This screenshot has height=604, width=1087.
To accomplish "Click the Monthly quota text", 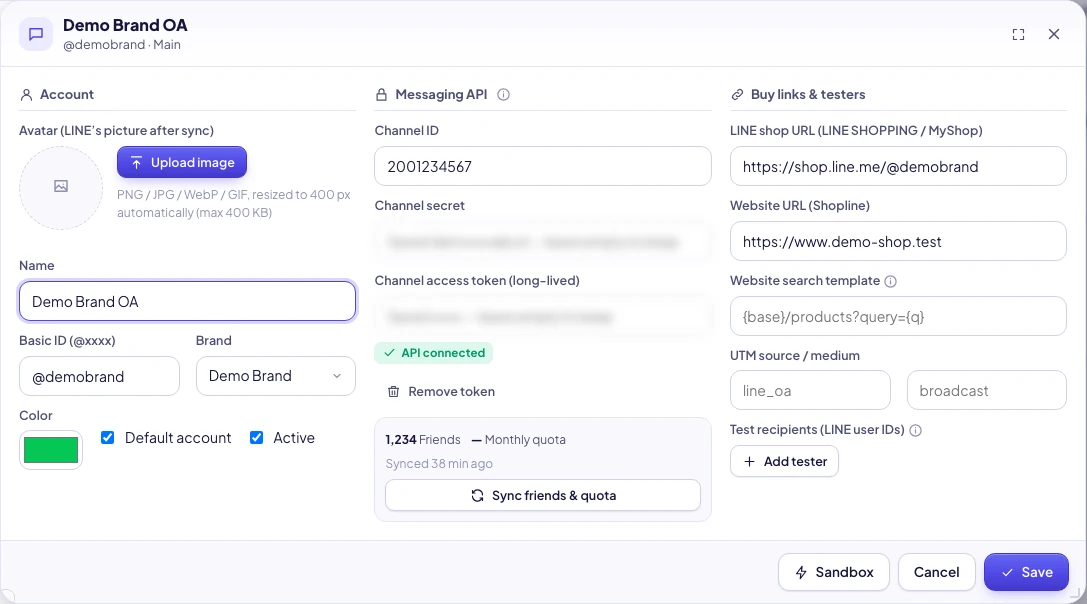I will point(525,440).
